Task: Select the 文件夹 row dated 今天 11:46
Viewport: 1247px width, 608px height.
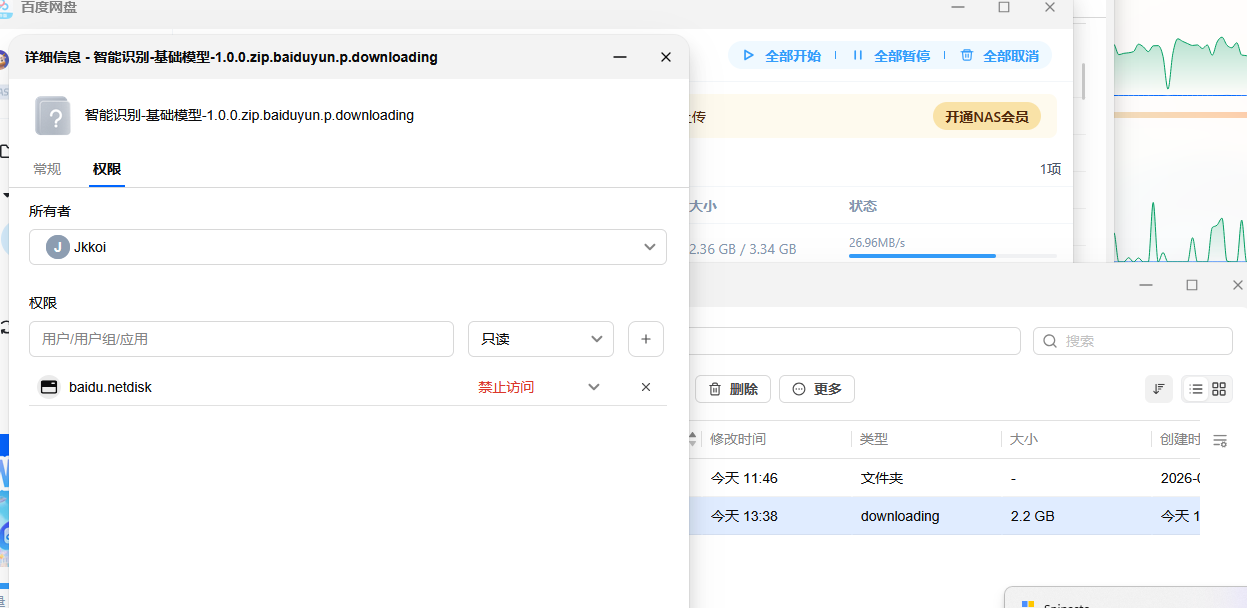Action: 945,478
